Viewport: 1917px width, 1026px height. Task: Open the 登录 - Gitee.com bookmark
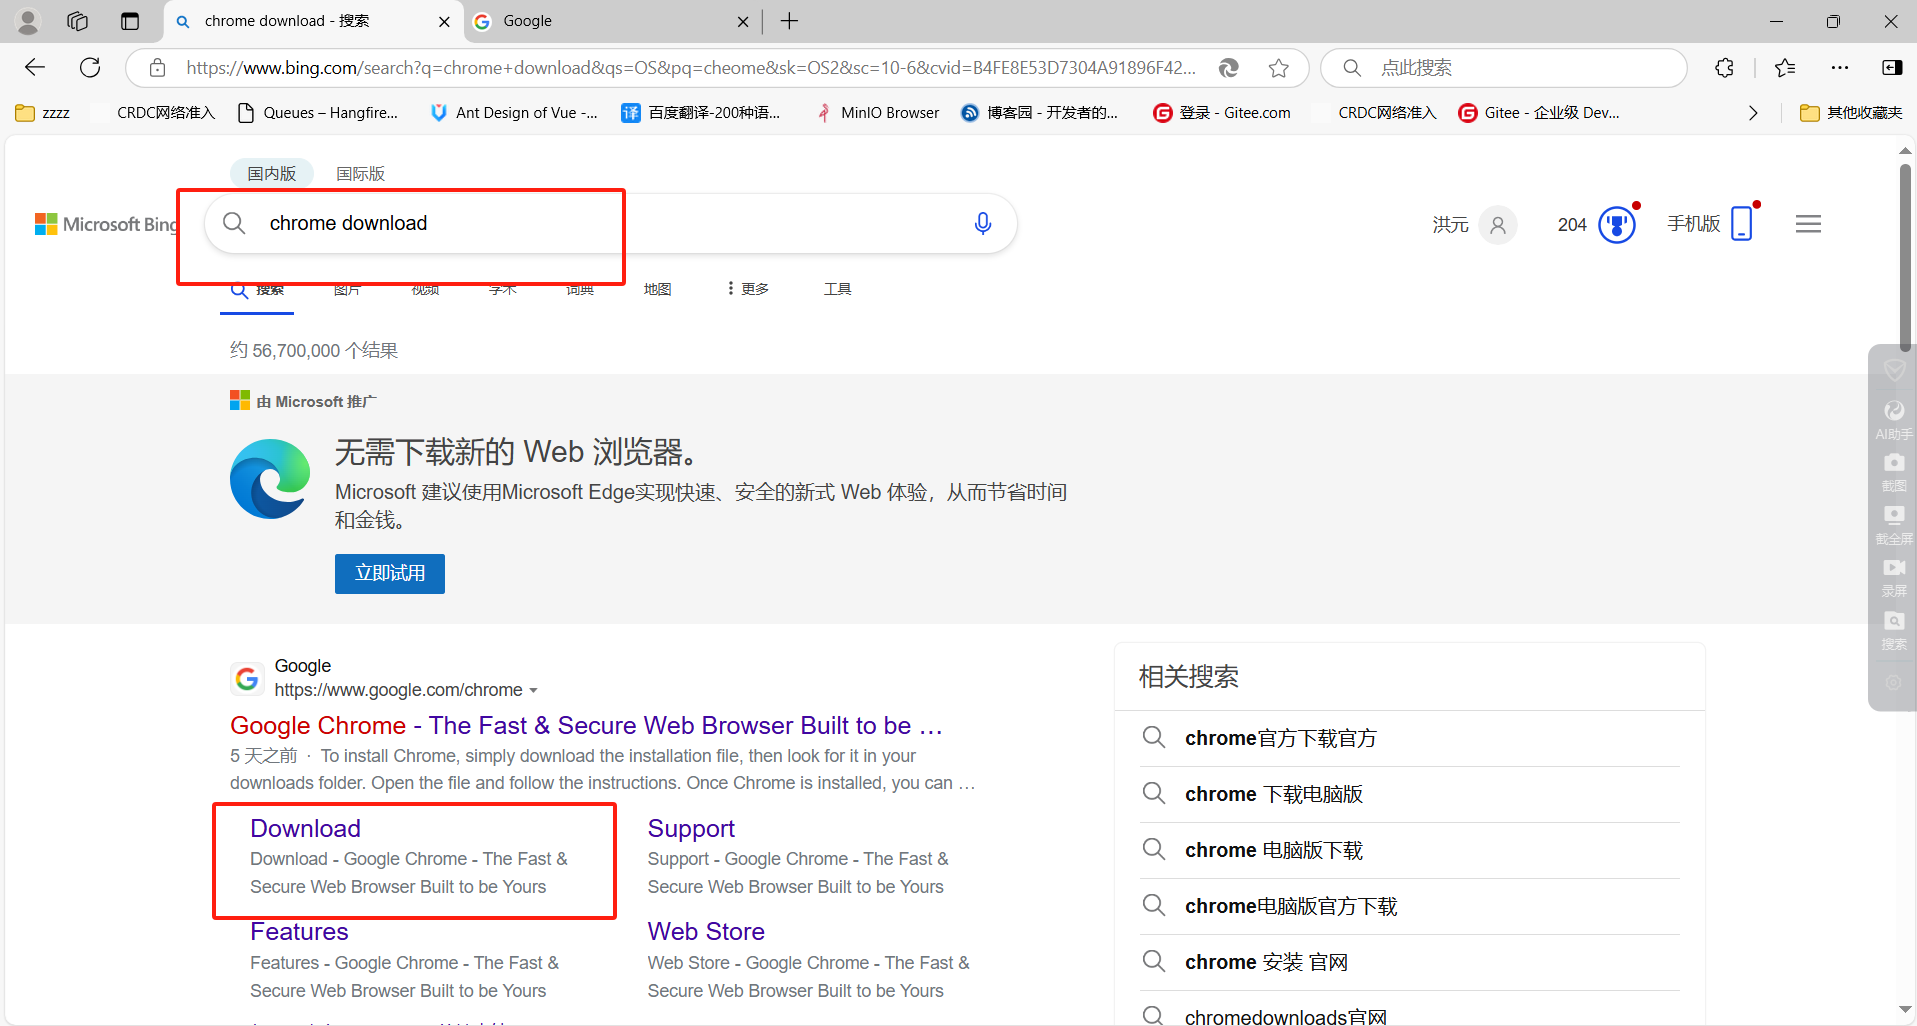tap(1222, 113)
